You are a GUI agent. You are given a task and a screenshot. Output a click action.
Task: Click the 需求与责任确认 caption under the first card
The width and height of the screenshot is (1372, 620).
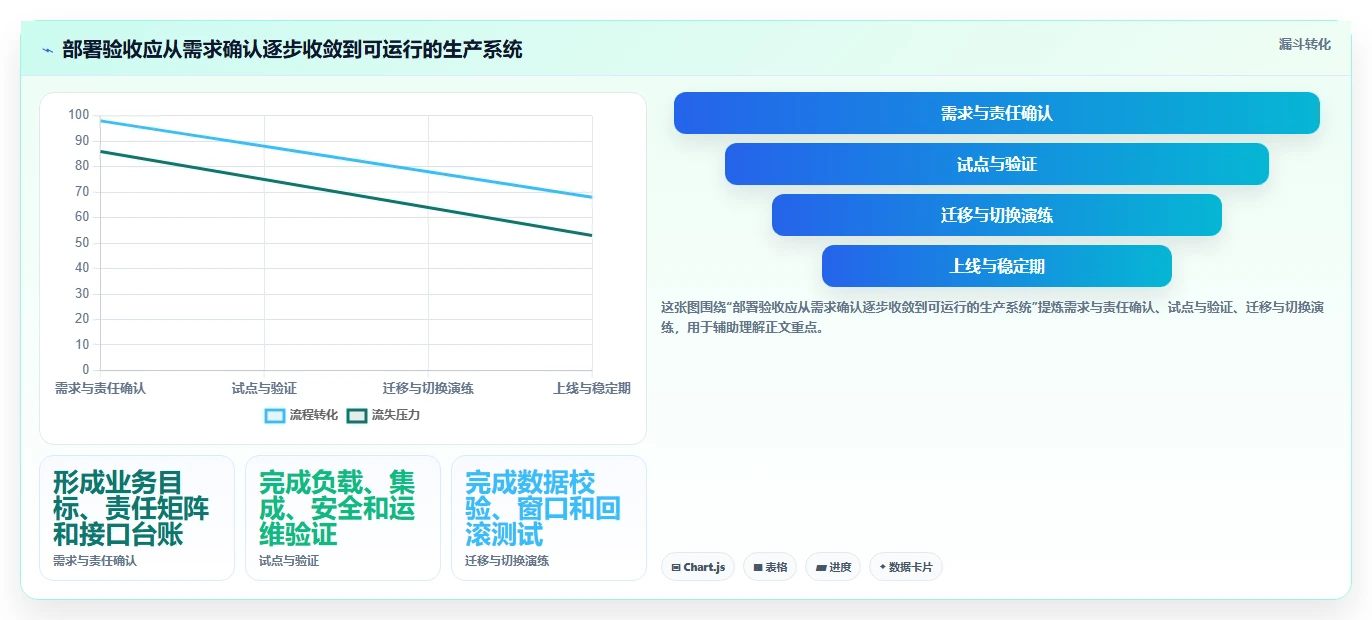[x=95, y=561]
